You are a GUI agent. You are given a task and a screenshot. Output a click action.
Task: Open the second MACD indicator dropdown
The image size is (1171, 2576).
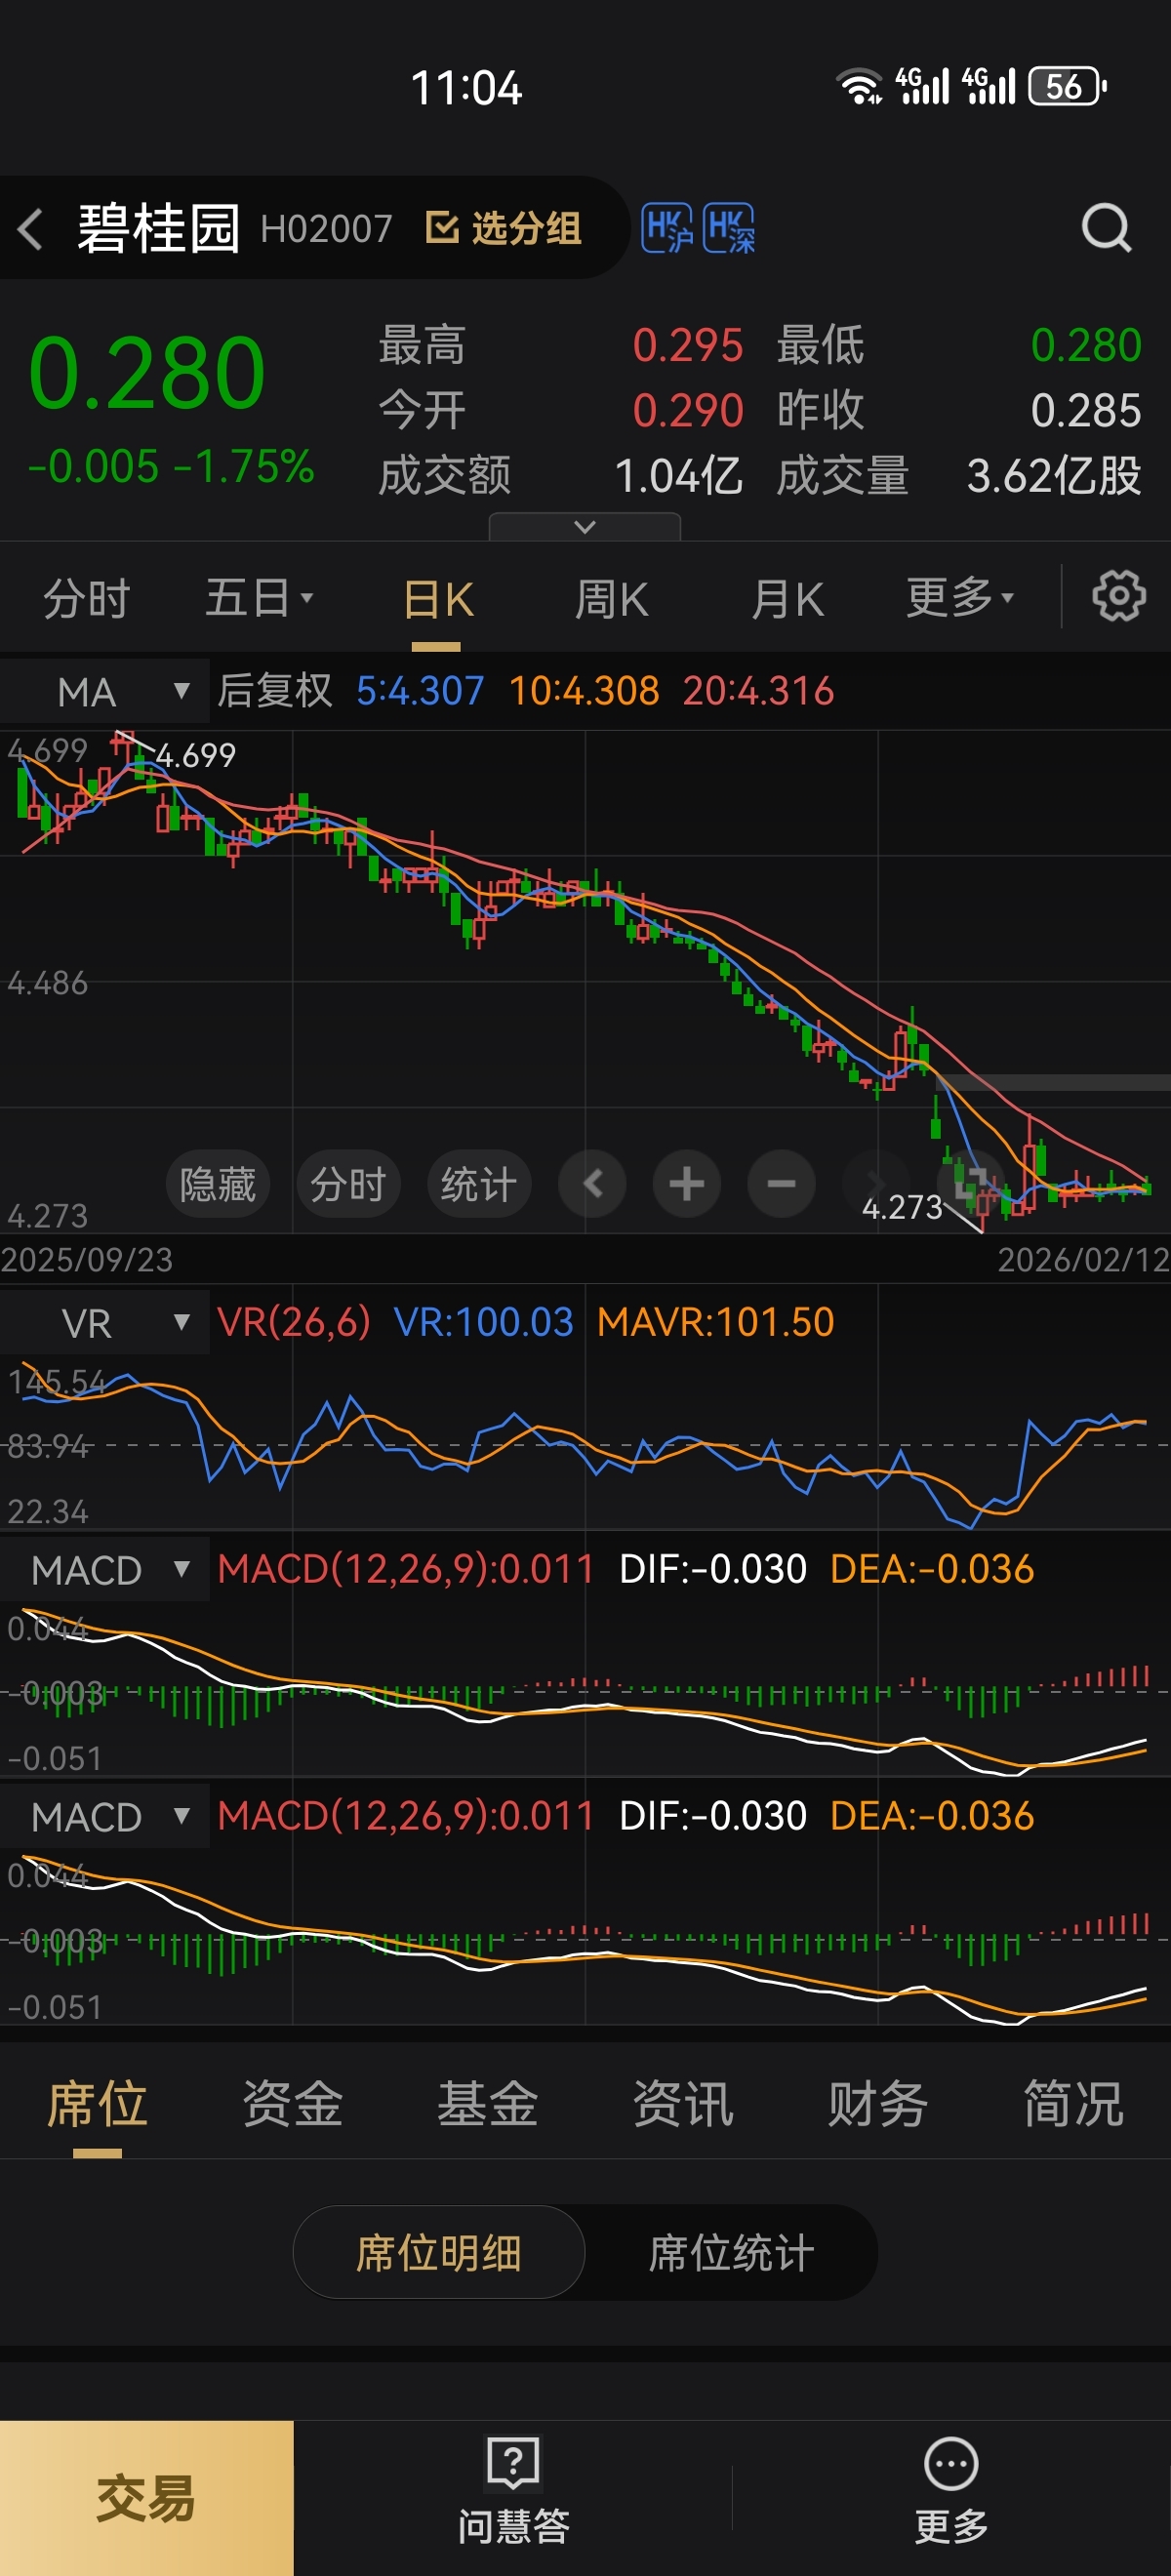pyautogui.click(x=105, y=1817)
